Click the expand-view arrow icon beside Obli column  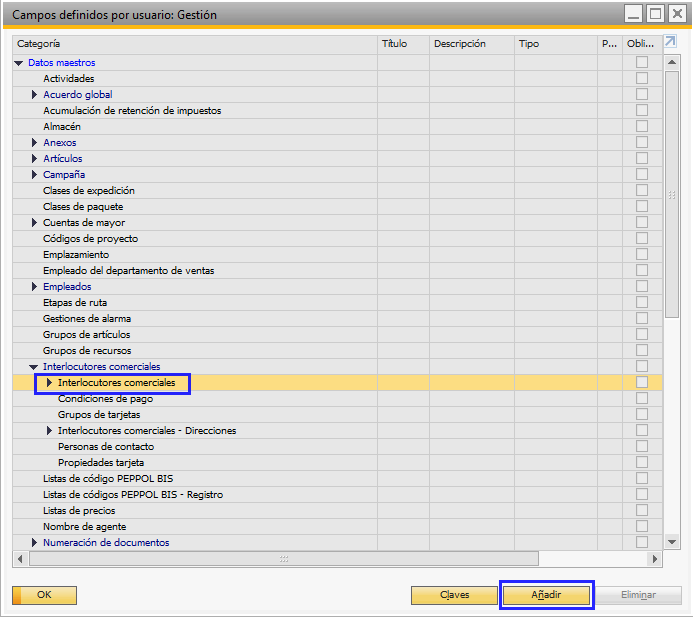click(670, 42)
